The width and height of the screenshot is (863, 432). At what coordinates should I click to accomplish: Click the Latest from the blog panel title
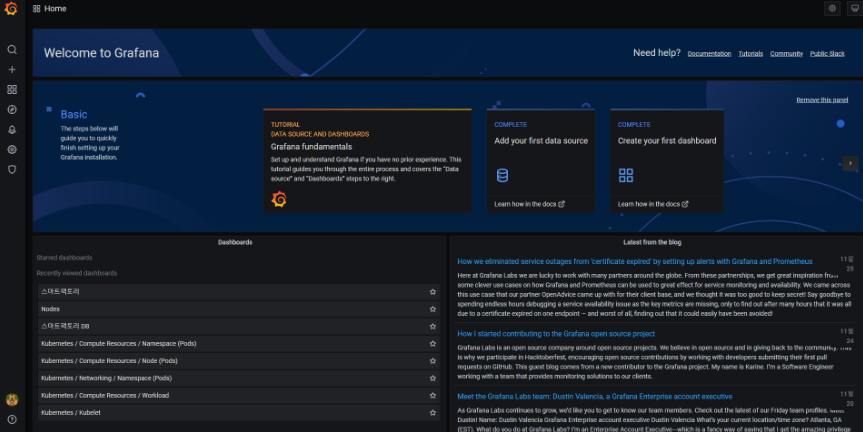[x=652, y=242]
